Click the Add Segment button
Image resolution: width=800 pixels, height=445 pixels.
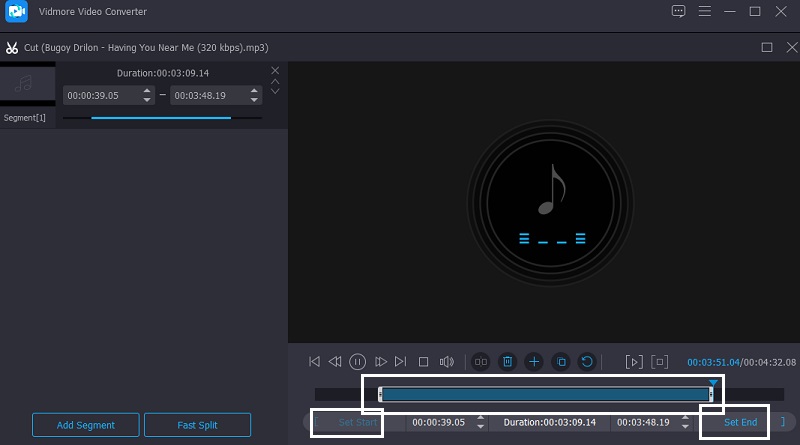pos(85,425)
